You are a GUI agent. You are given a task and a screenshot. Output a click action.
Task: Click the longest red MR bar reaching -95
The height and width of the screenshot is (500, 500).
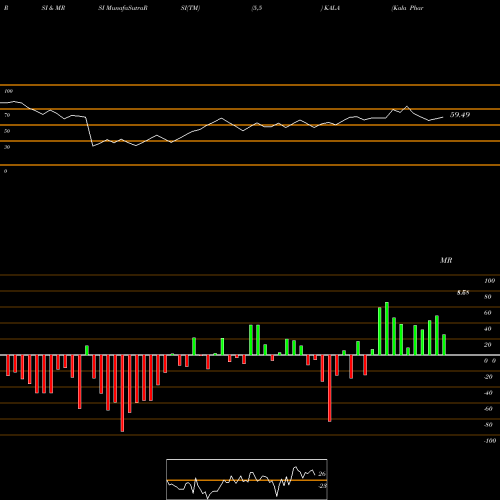tap(122, 393)
